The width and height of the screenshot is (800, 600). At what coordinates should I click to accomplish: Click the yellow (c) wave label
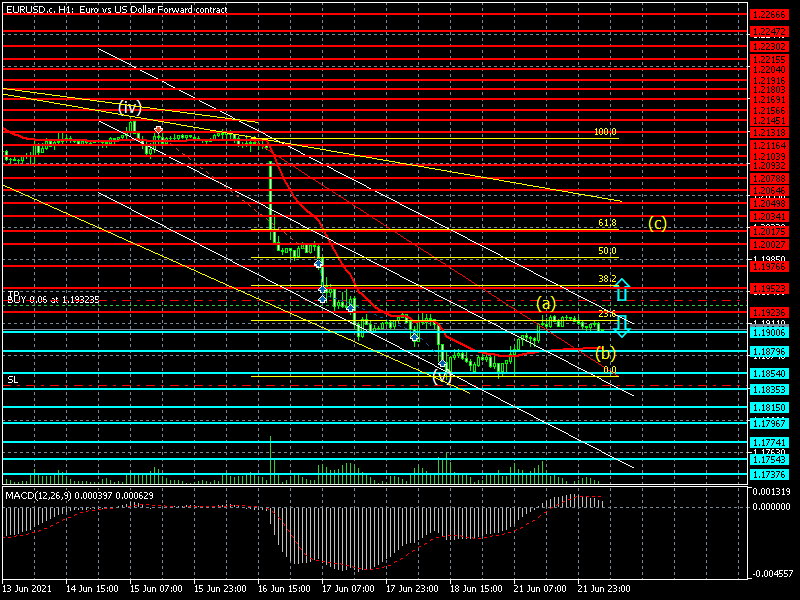(657, 223)
